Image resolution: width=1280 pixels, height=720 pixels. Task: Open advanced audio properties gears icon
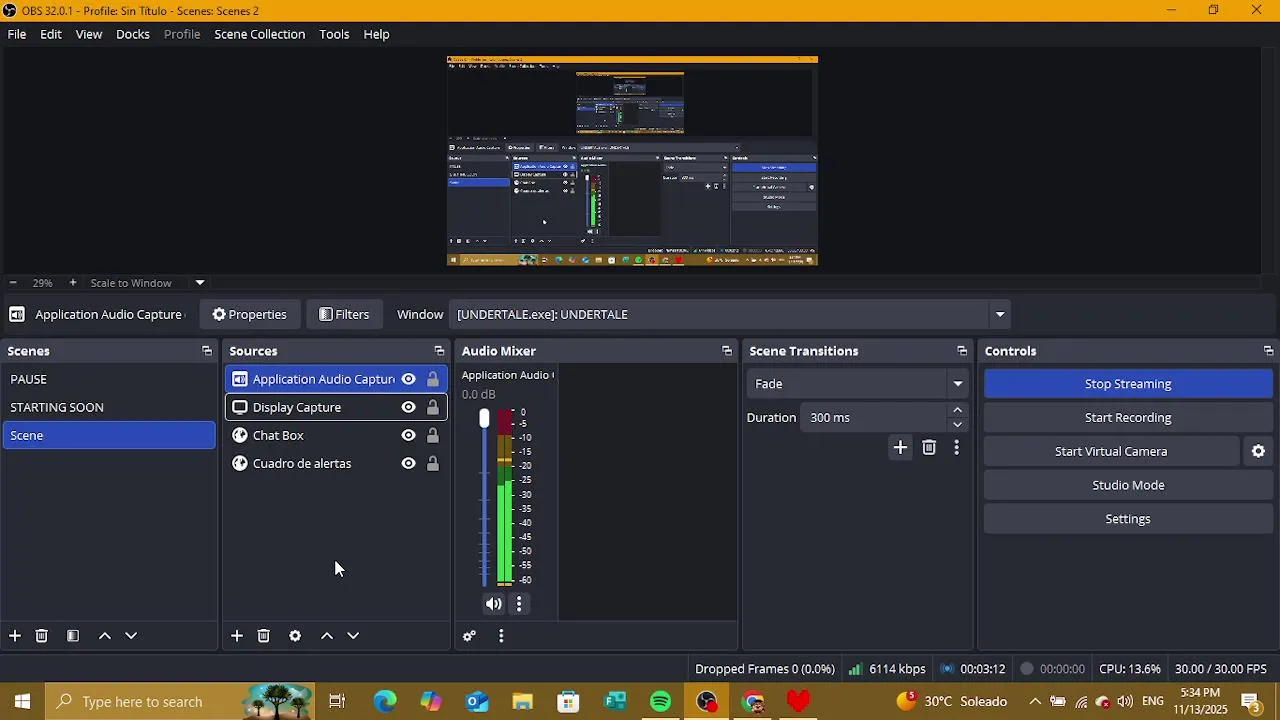tap(469, 636)
